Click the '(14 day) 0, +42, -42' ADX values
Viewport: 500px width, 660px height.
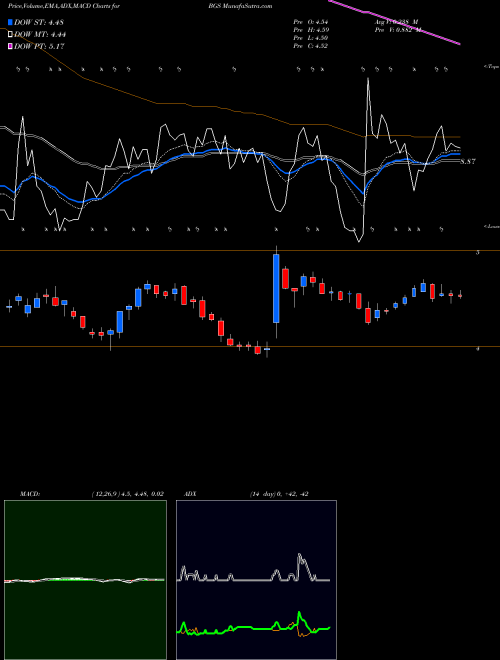point(279,494)
